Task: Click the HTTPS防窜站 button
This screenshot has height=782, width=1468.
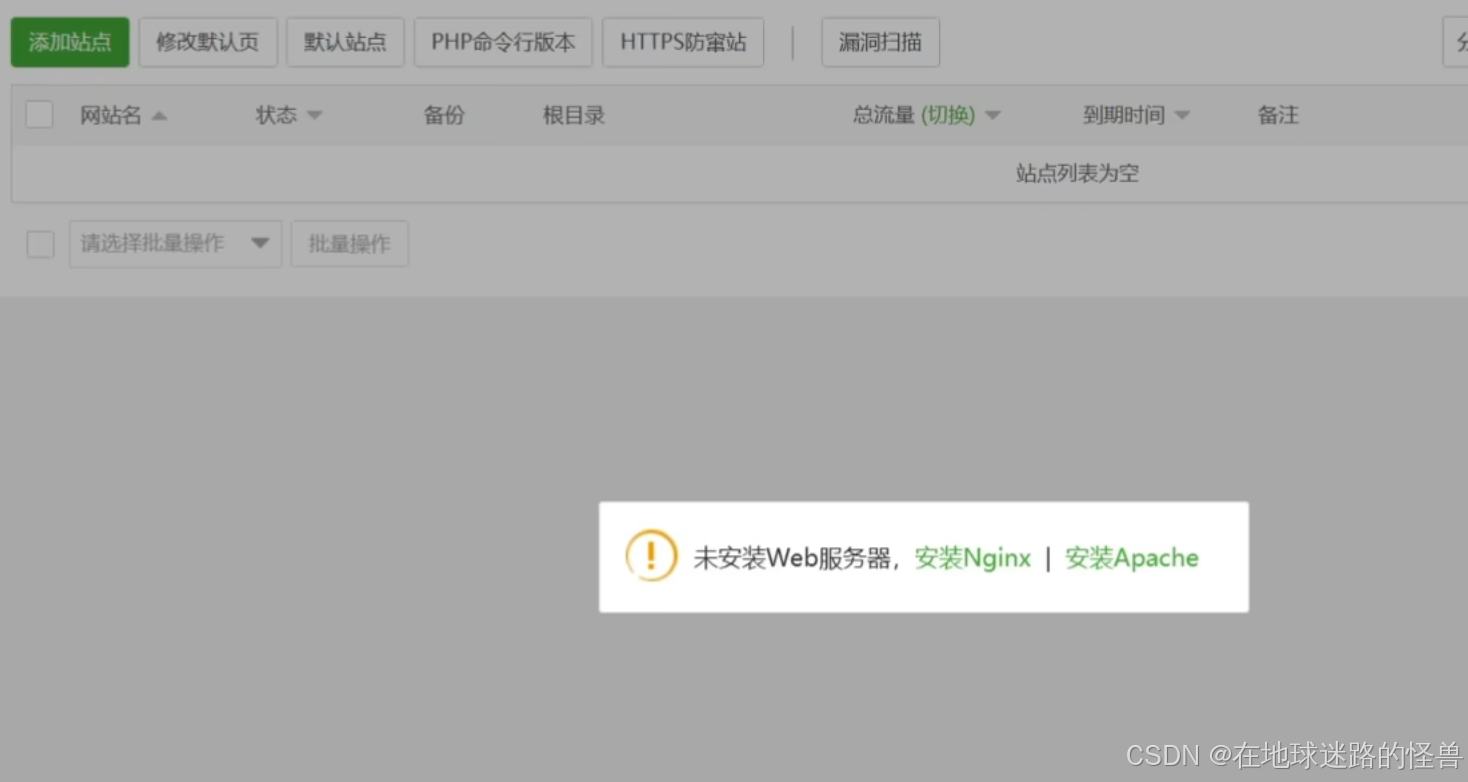Action: click(x=683, y=42)
